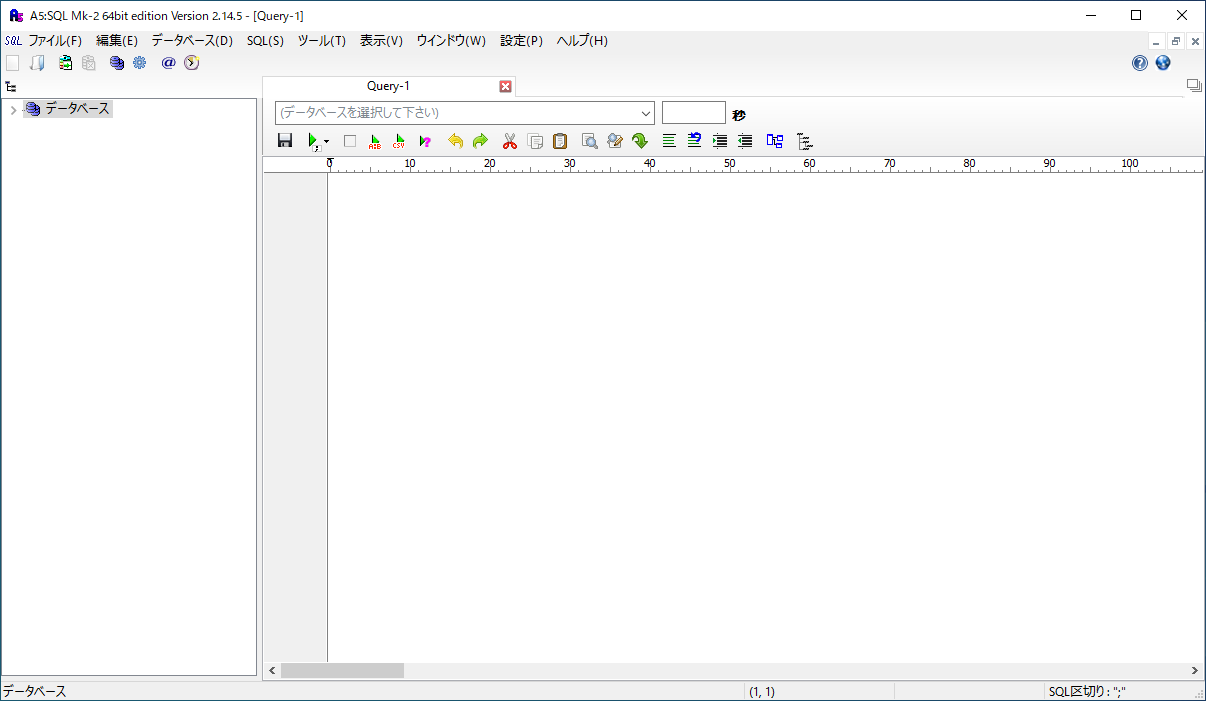Click the magnifier find icon
The height and width of the screenshot is (701, 1206).
590,141
